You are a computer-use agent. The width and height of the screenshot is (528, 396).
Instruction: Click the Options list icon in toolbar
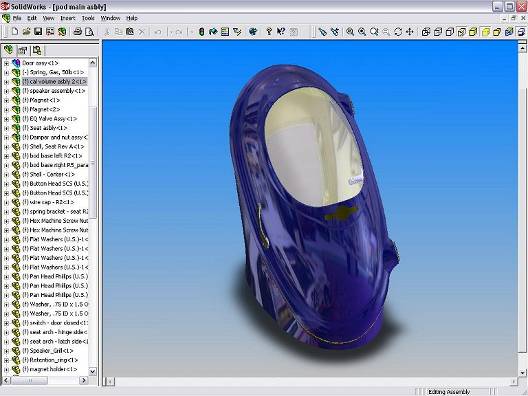click(225, 32)
